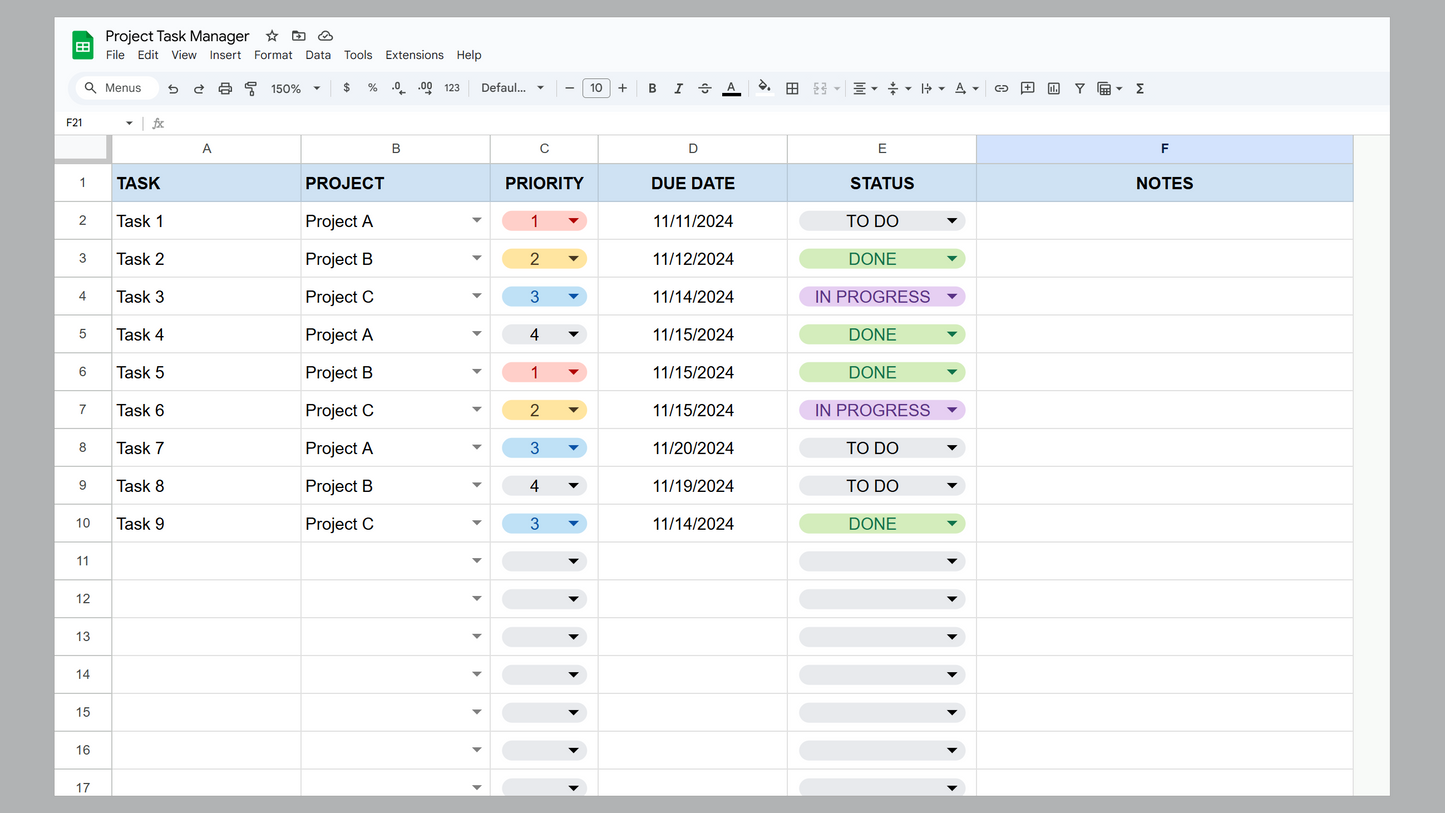Viewport: 1445px width, 813px height.
Task: Click the paint format icon
Action: coord(251,88)
